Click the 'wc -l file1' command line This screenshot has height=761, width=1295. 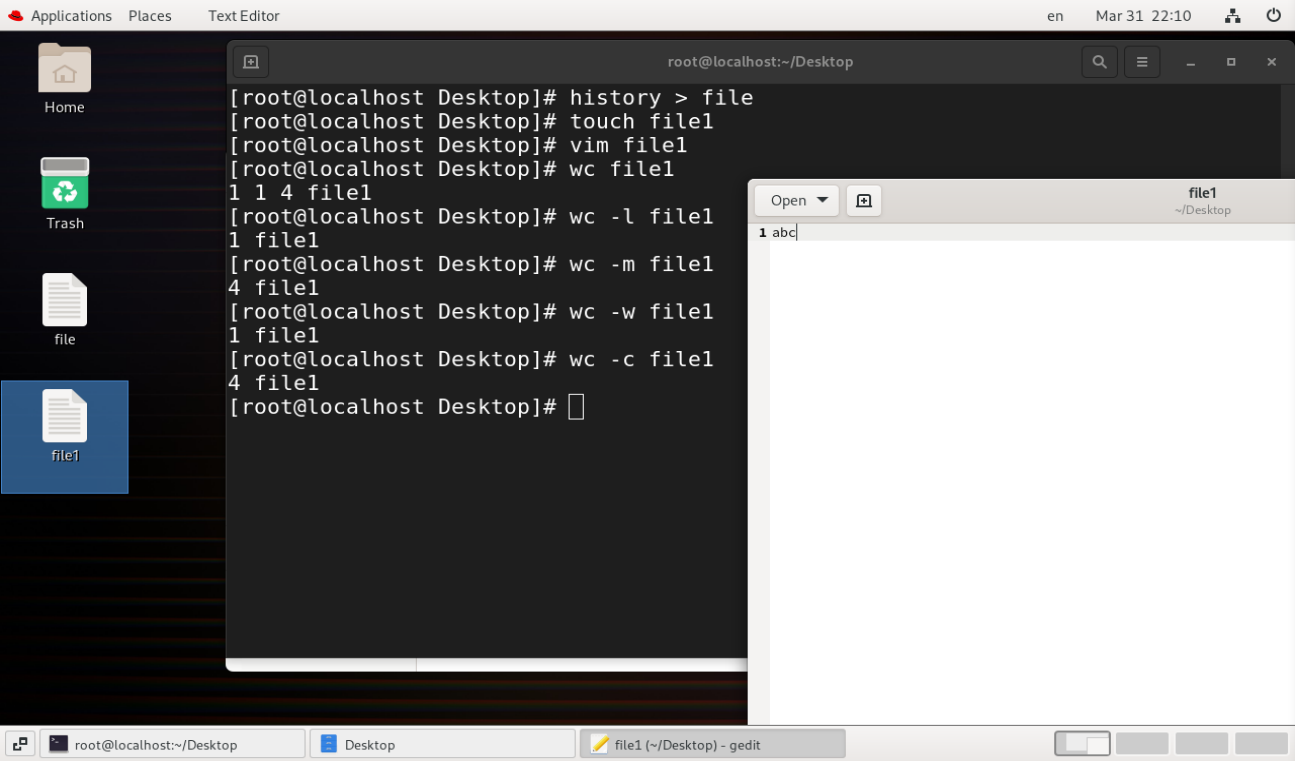pos(471,217)
